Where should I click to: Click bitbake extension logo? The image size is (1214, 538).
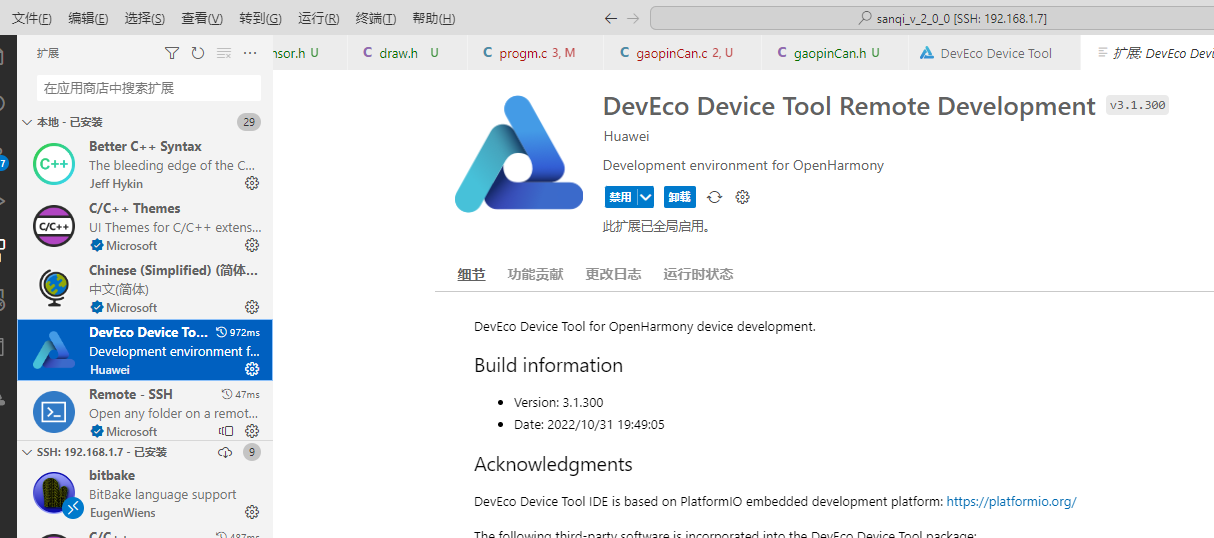[x=54, y=493]
